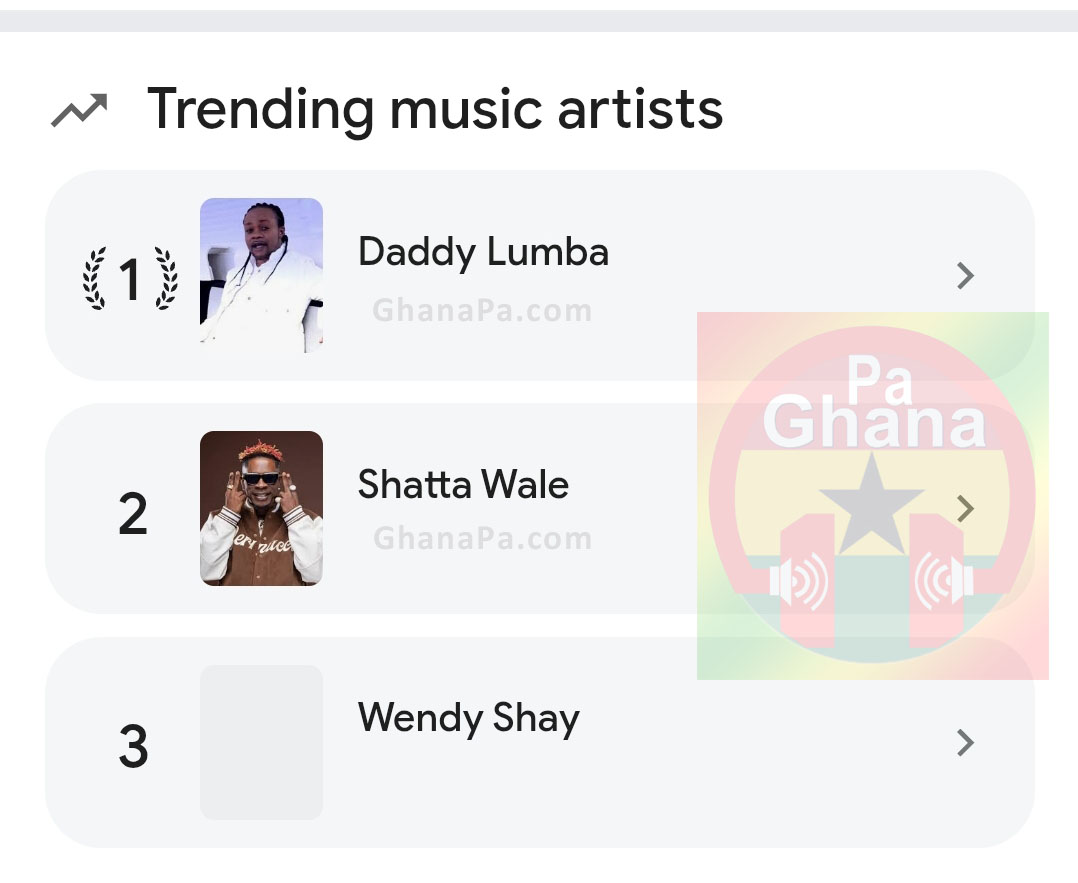Screen dimensions: 1078x883
Task: Click the rank number 2
Action: (x=133, y=512)
